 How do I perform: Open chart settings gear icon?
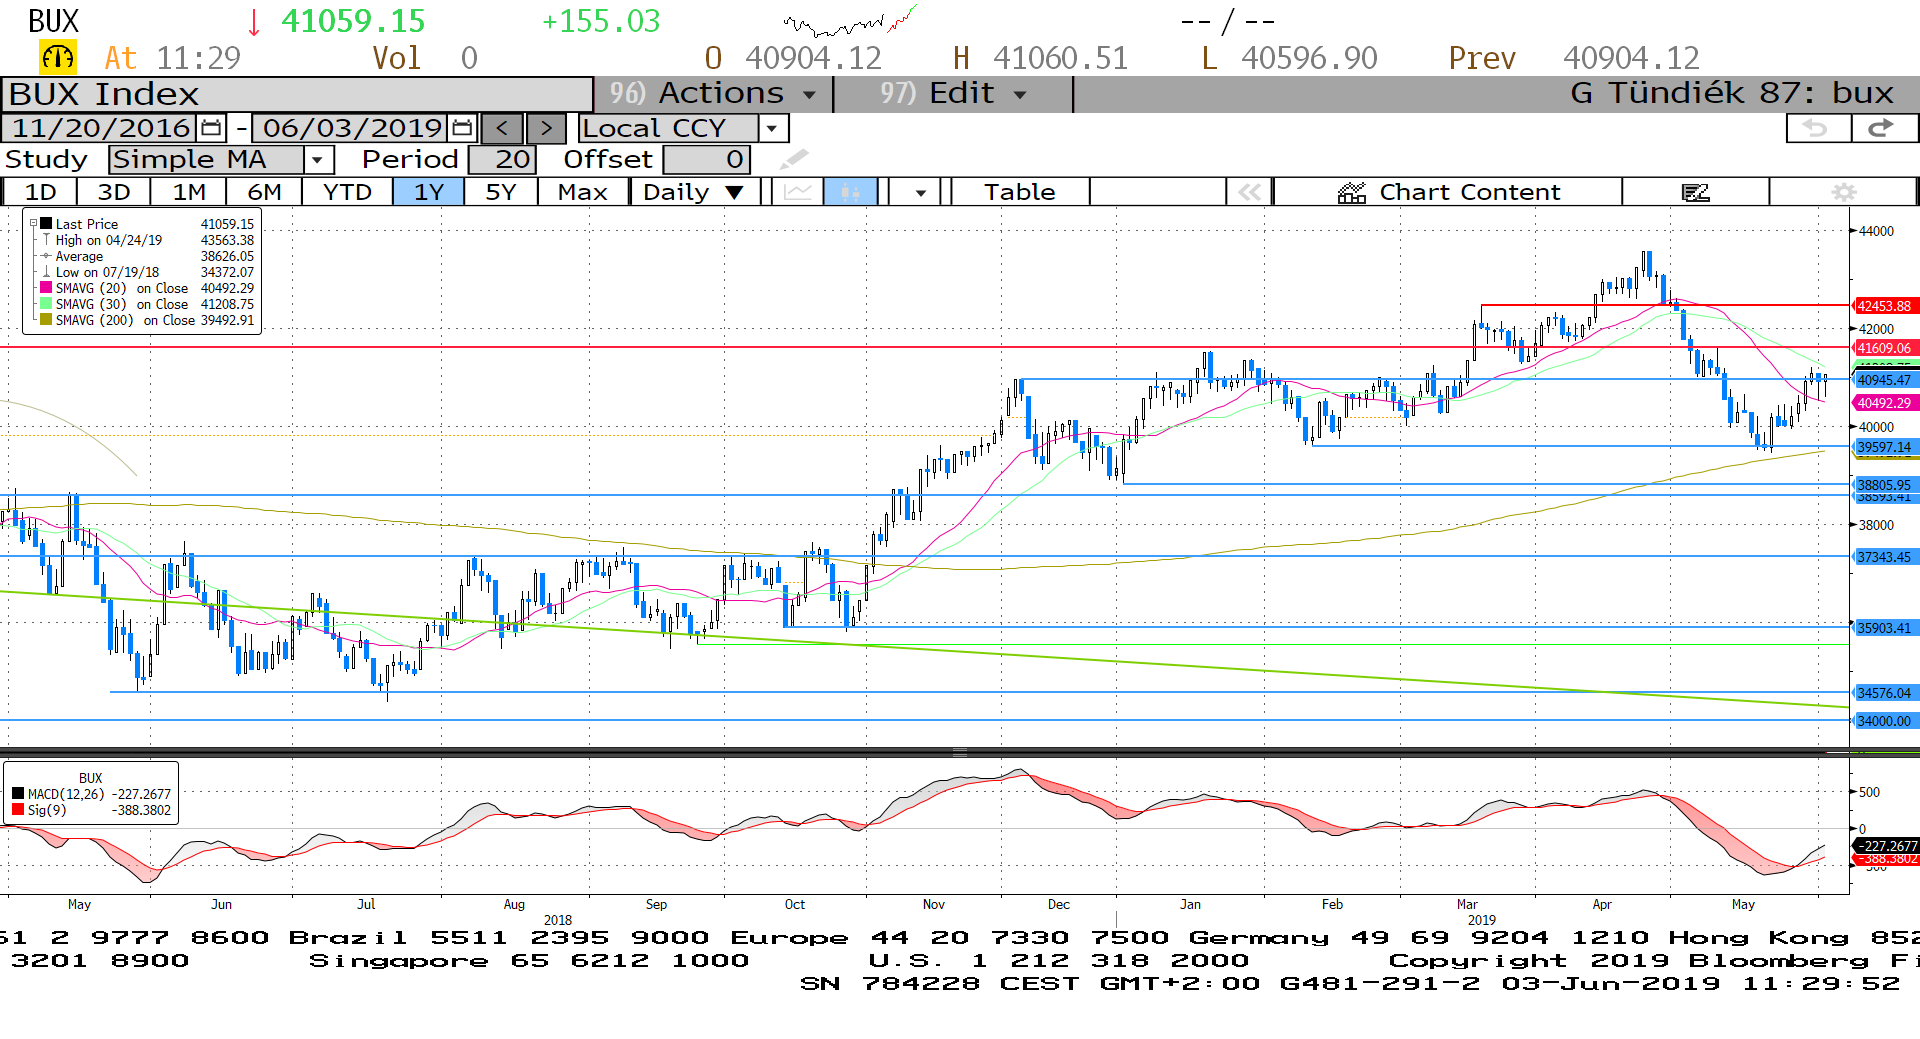(1844, 192)
